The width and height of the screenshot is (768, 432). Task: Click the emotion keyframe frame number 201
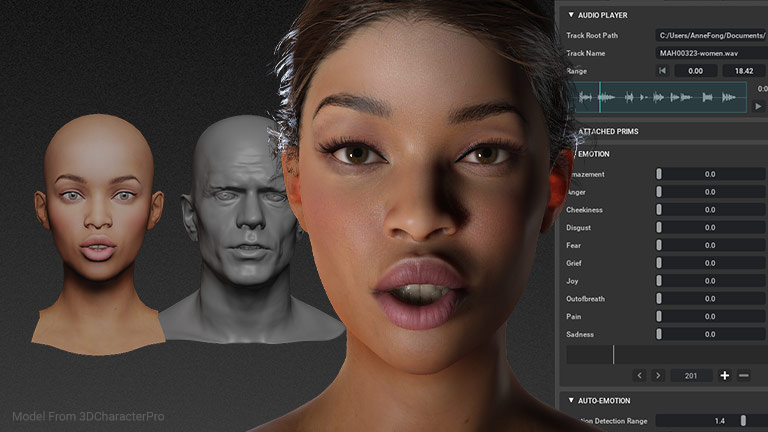pyautogui.click(x=692, y=376)
